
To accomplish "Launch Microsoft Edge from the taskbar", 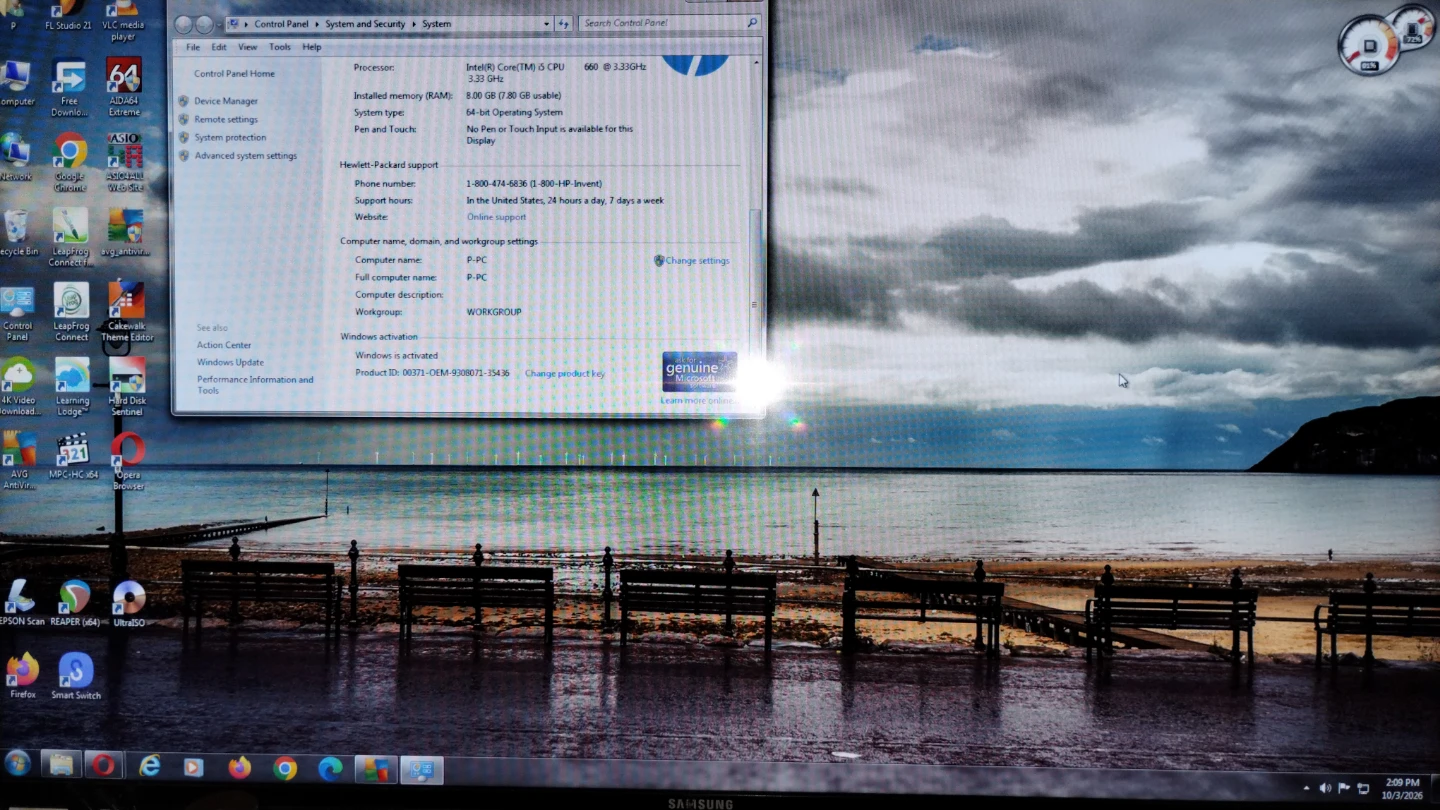I will pos(330,768).
